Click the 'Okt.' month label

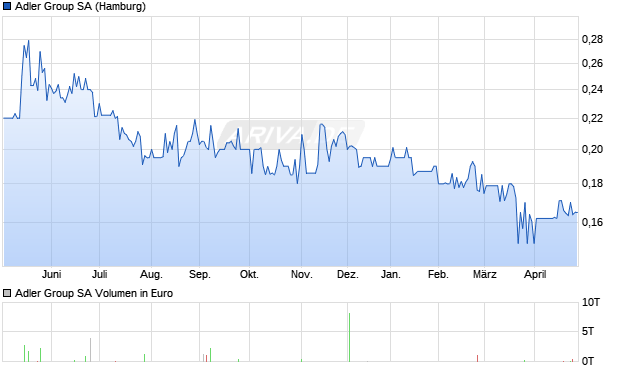point(249,274)
